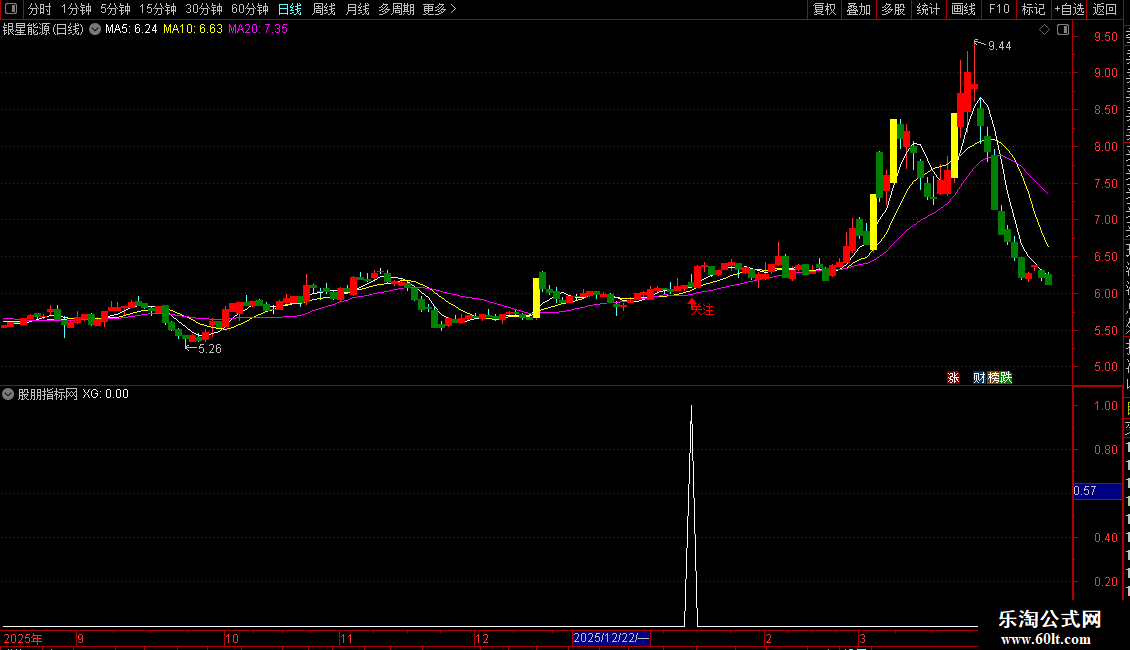1130x650 pixels.
Task: Click the 9.44 high price label
Action: pyautogui.click(x=1000, y=46)
